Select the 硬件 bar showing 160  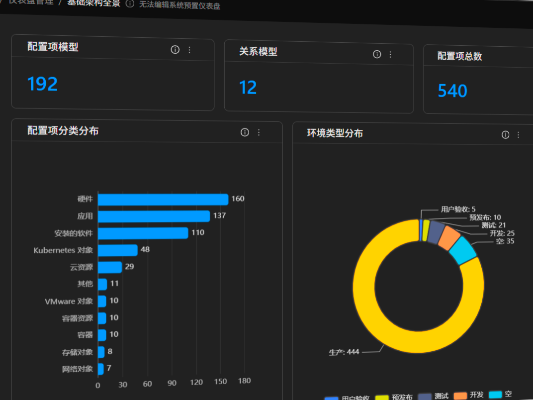point(163,199)
